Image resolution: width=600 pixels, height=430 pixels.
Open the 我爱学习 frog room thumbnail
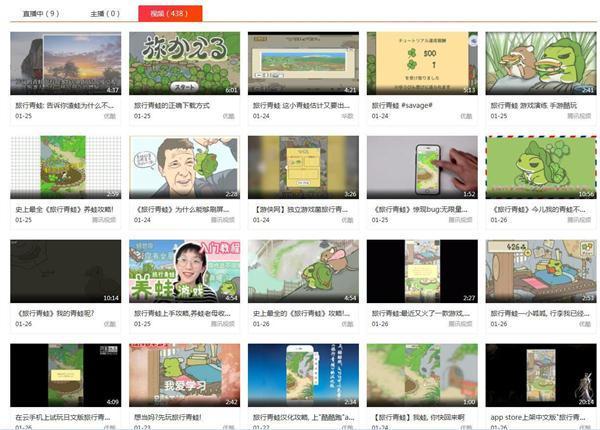click(184, 375)
